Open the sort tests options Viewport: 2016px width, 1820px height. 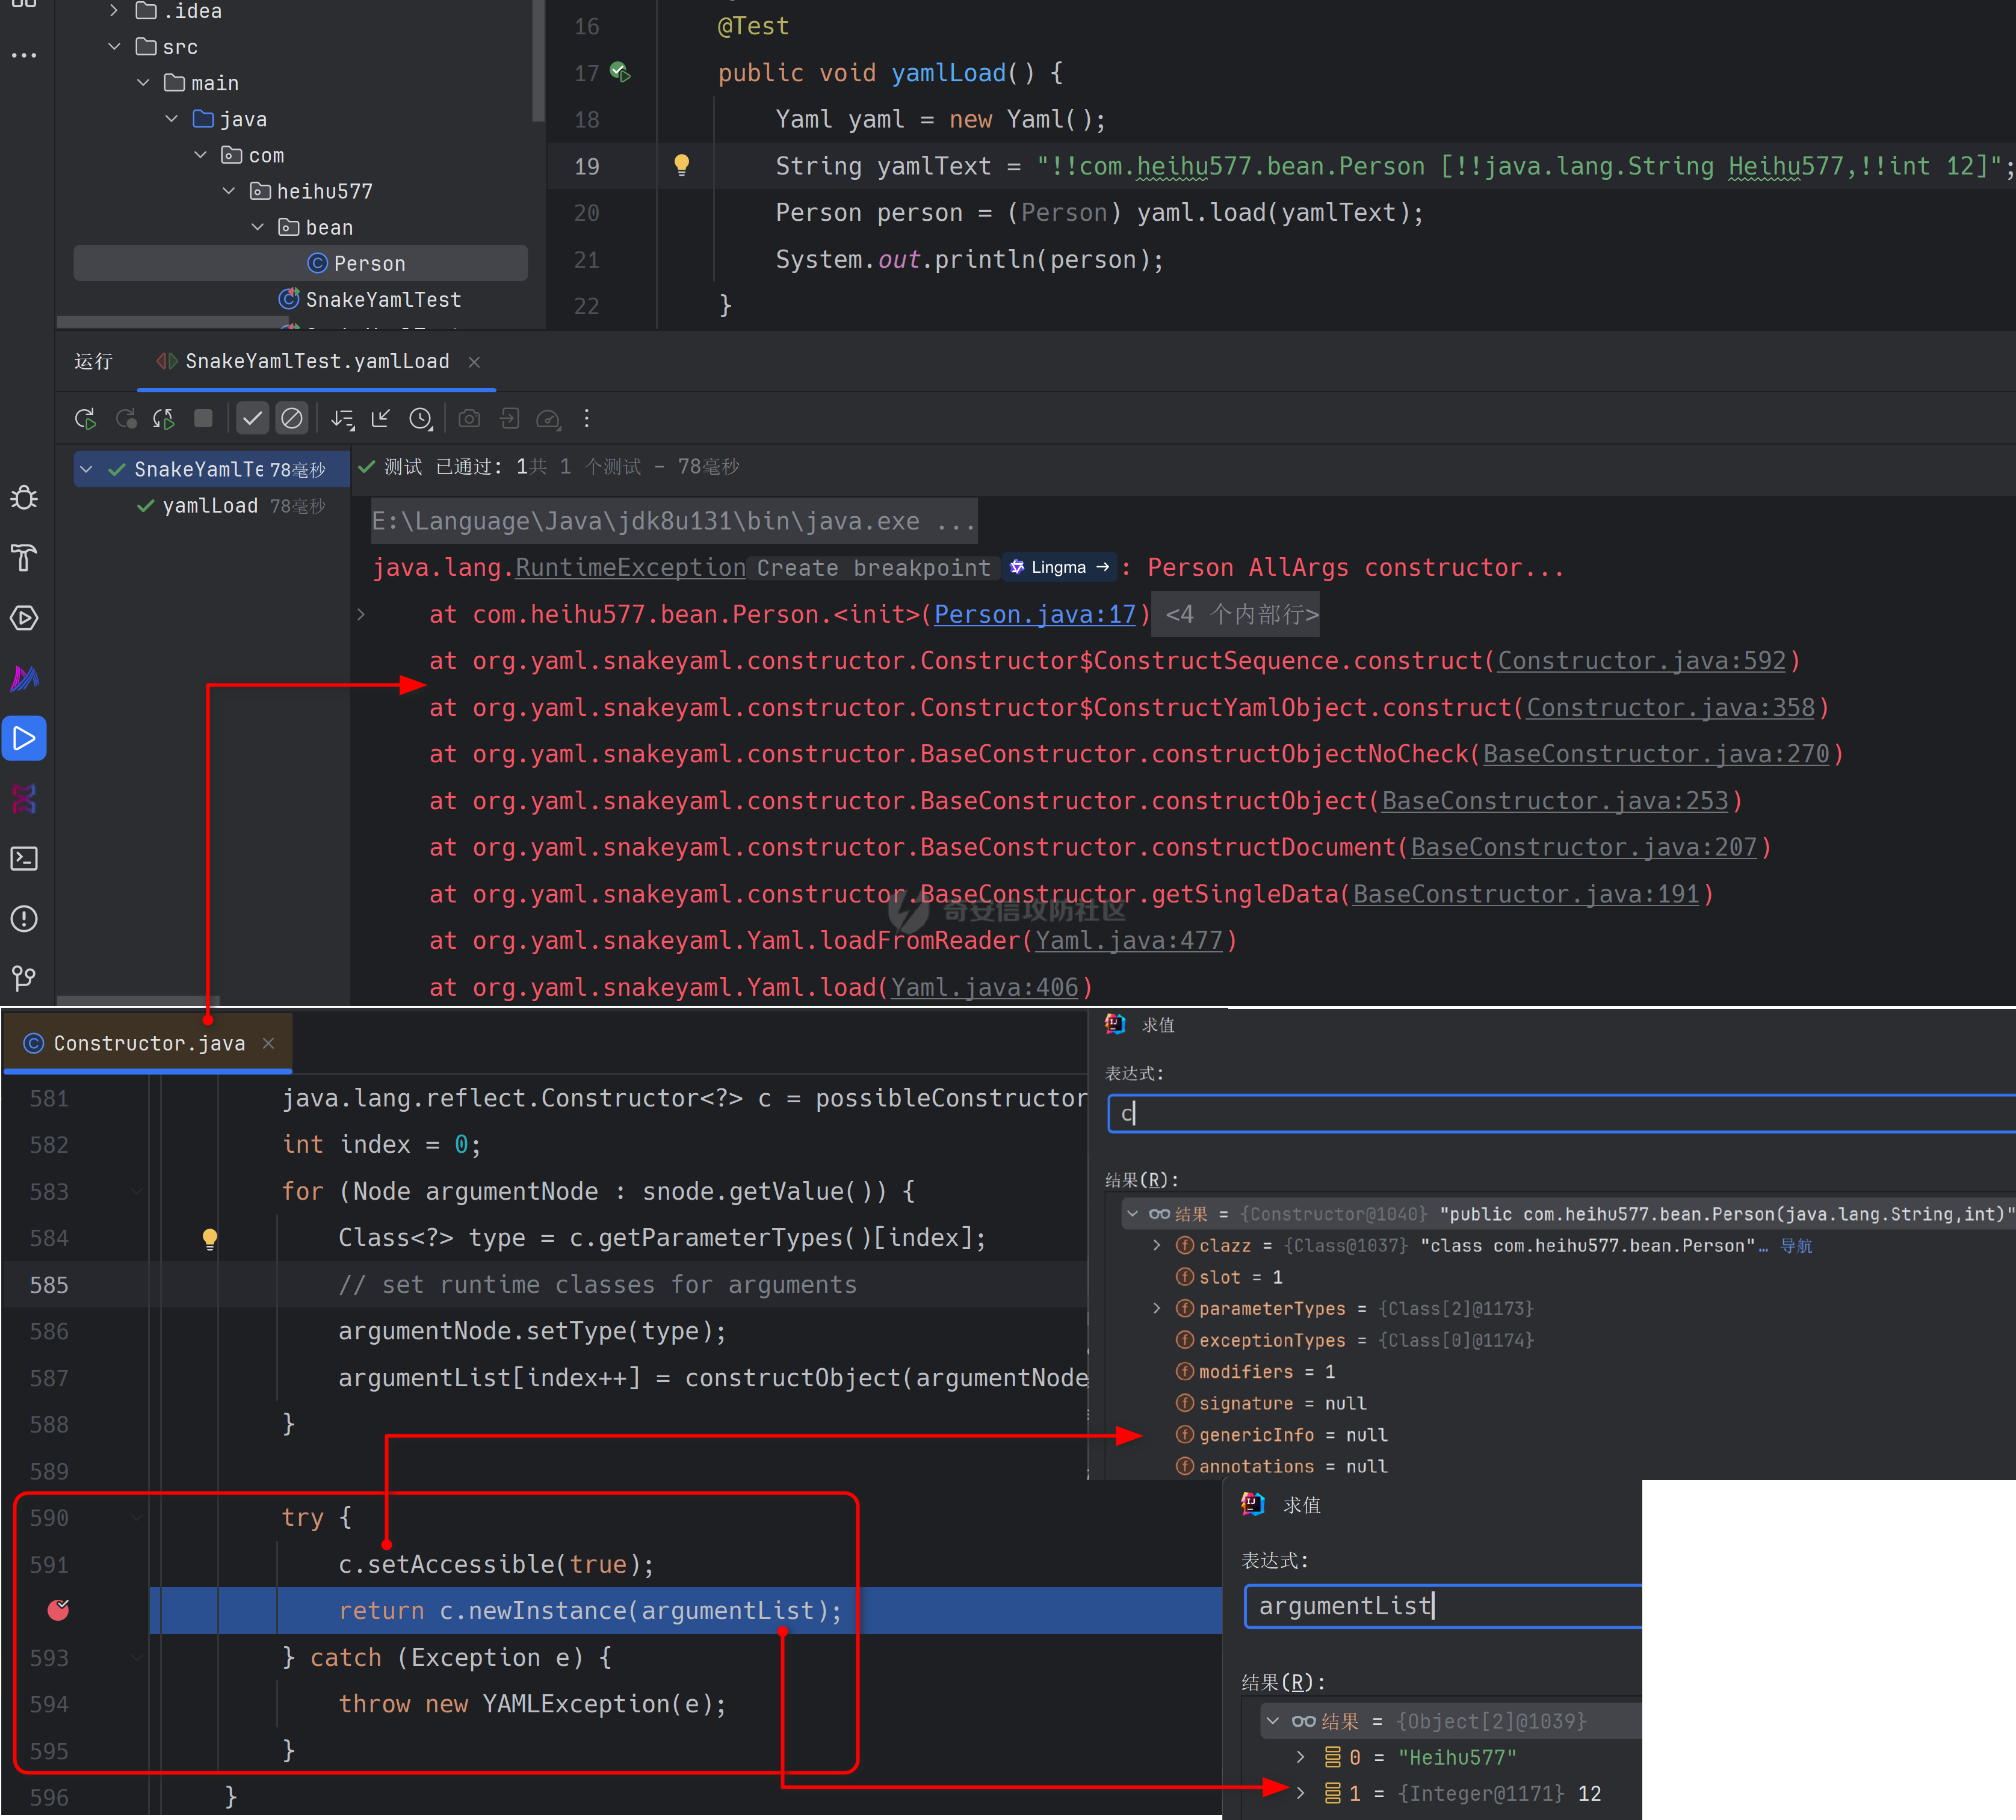pyautogui.click(x=343, y=419)
